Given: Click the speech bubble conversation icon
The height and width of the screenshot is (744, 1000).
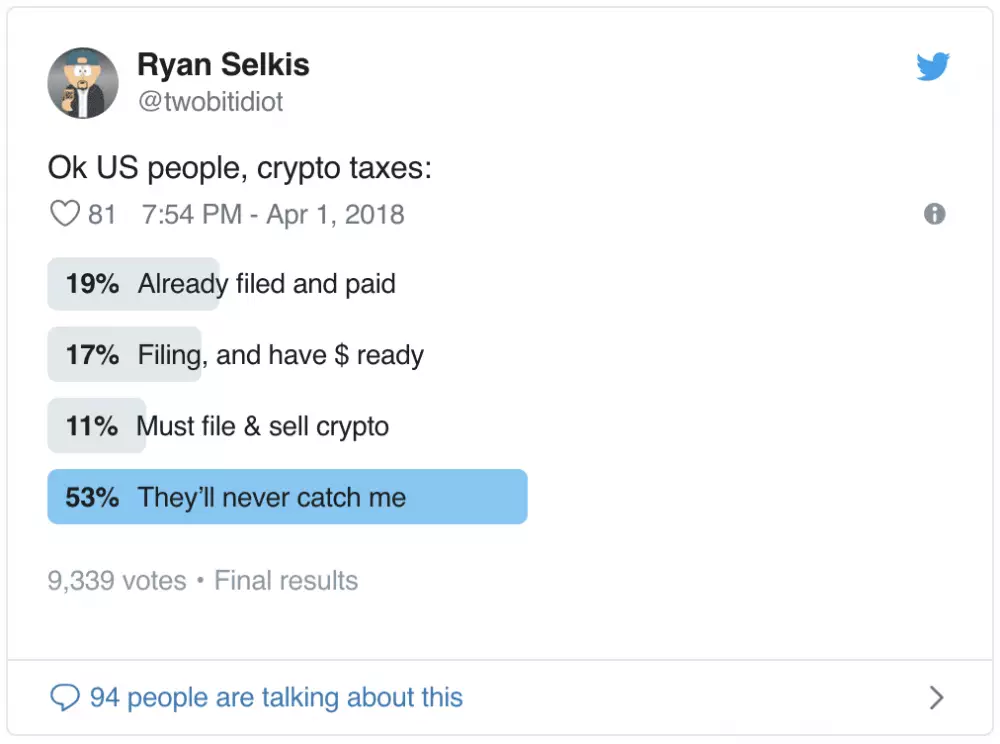Looking at the screenshot, I should click(64, 697).
